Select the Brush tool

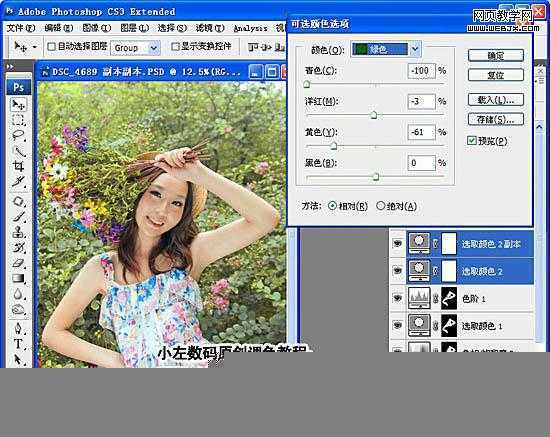18,217
